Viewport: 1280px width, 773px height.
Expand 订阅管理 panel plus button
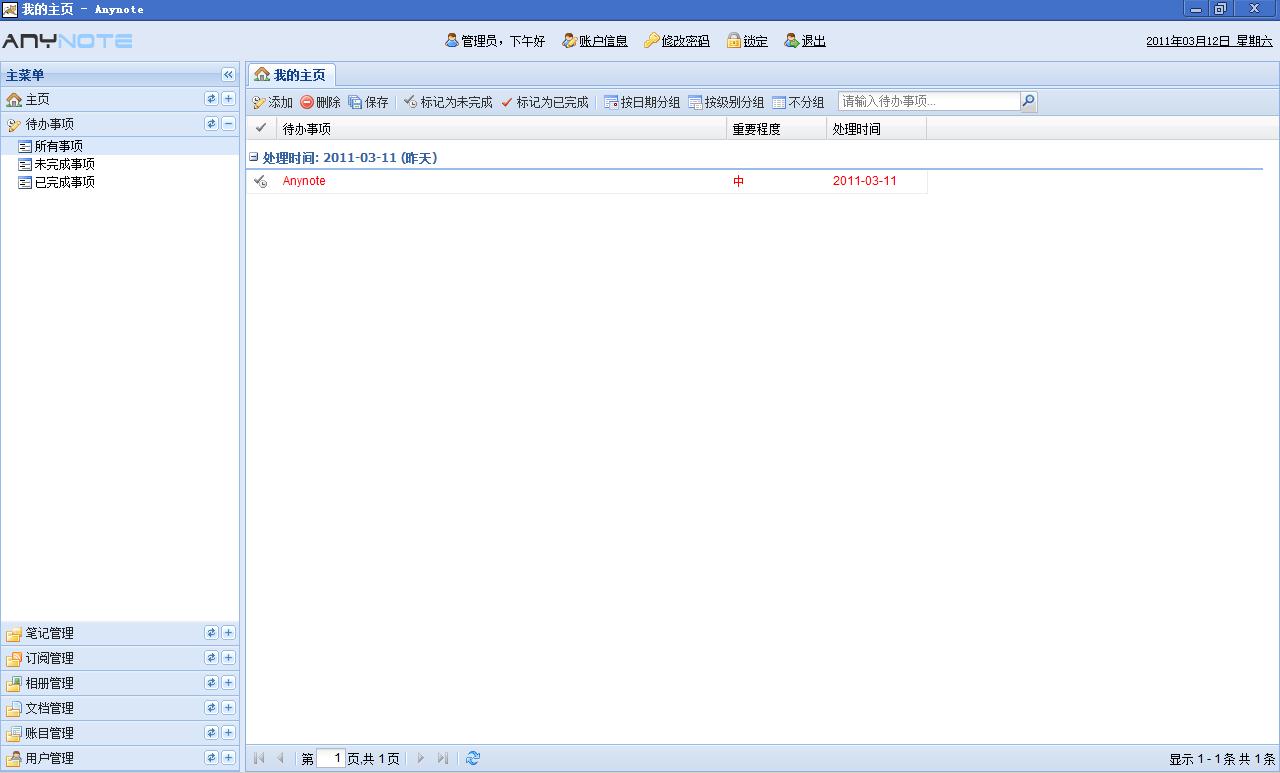pyautogui.click(x=228, y=657)
